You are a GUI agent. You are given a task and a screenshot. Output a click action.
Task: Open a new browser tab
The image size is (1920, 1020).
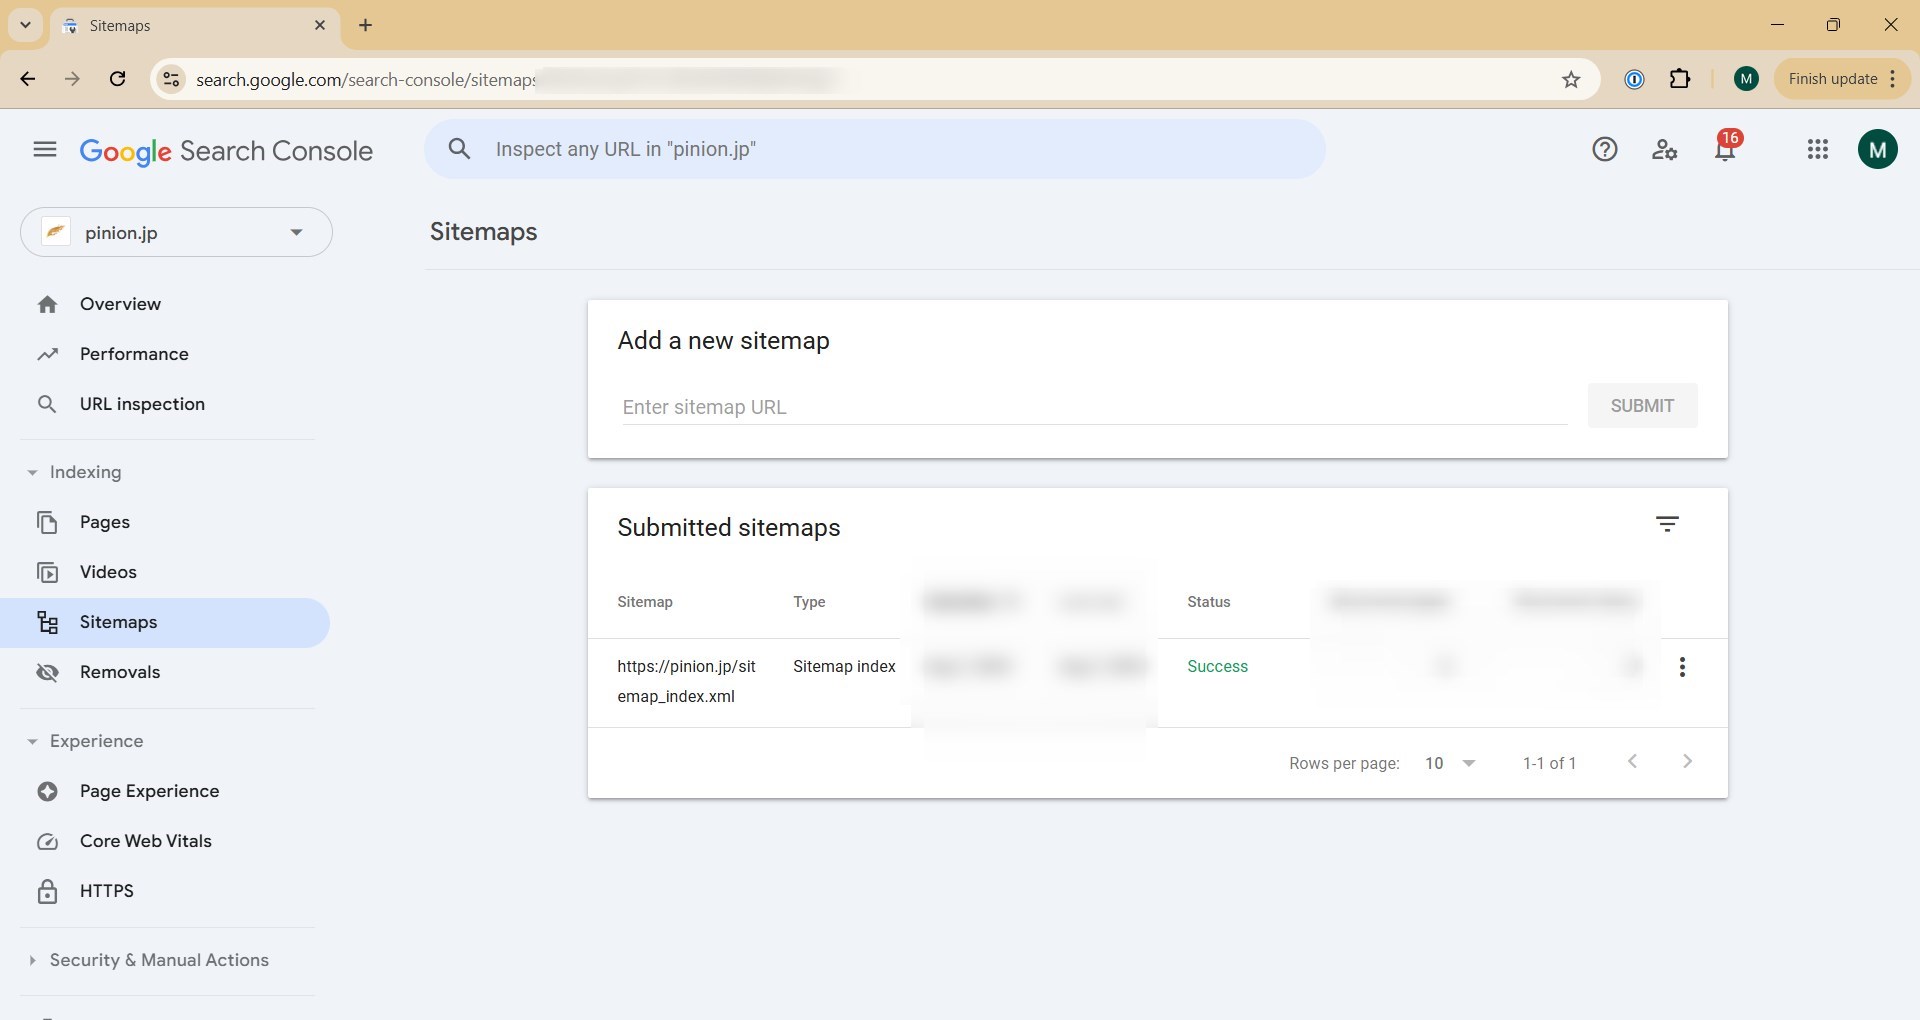point(366,25)
